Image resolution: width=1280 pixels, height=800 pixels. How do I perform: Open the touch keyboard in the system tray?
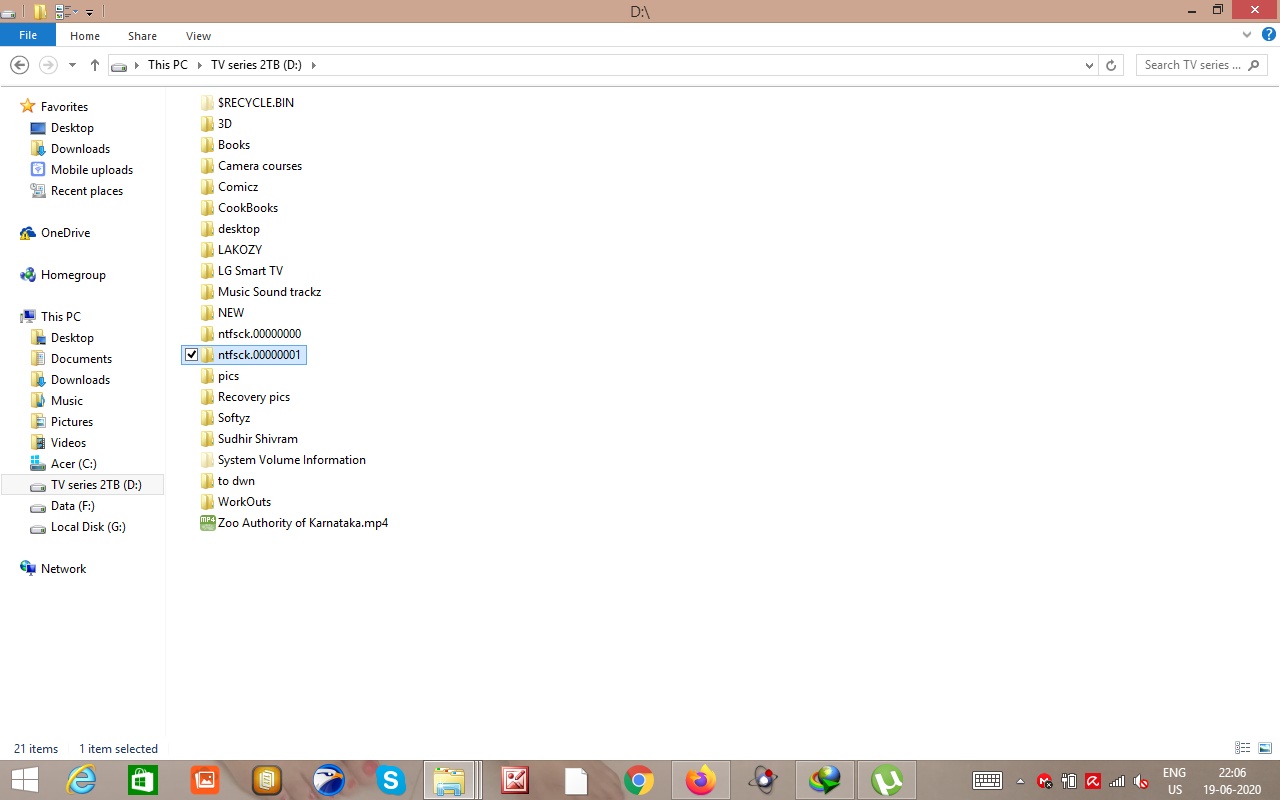tap(987, 780)
